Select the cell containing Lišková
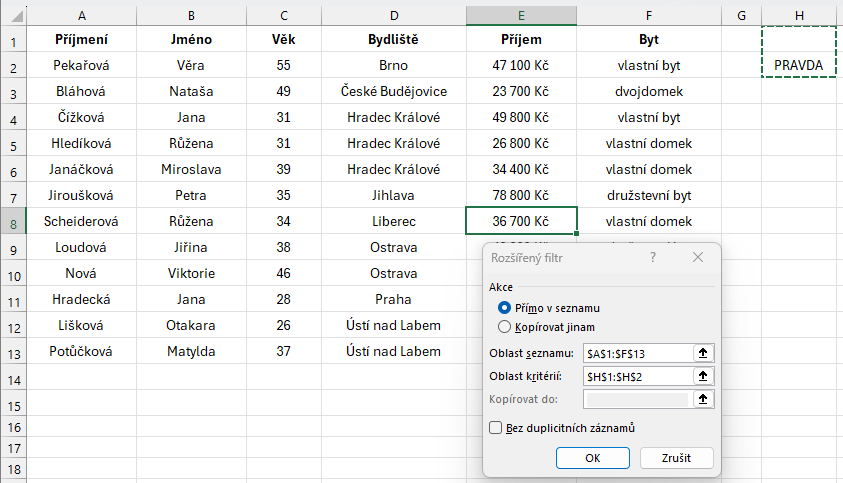 (82, 325)
